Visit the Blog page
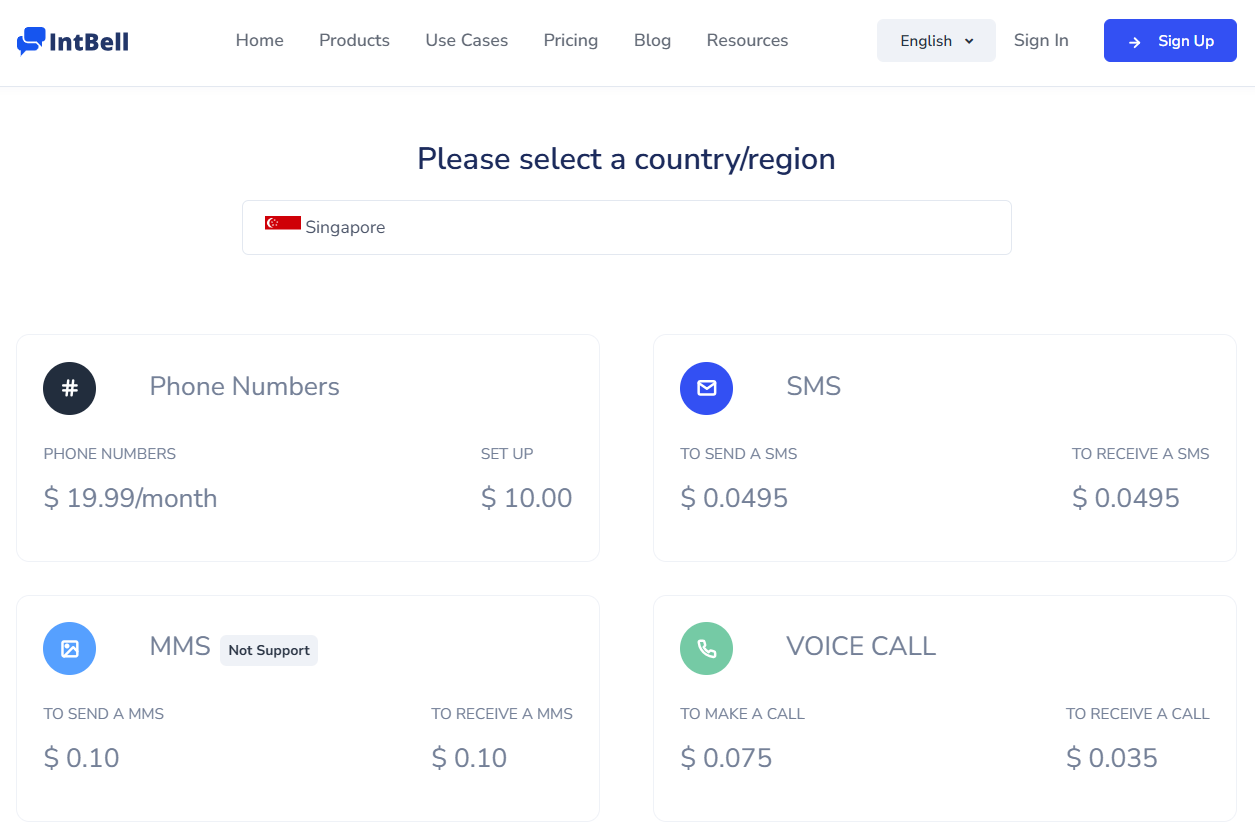The image size is (1255, 839). 652,40
